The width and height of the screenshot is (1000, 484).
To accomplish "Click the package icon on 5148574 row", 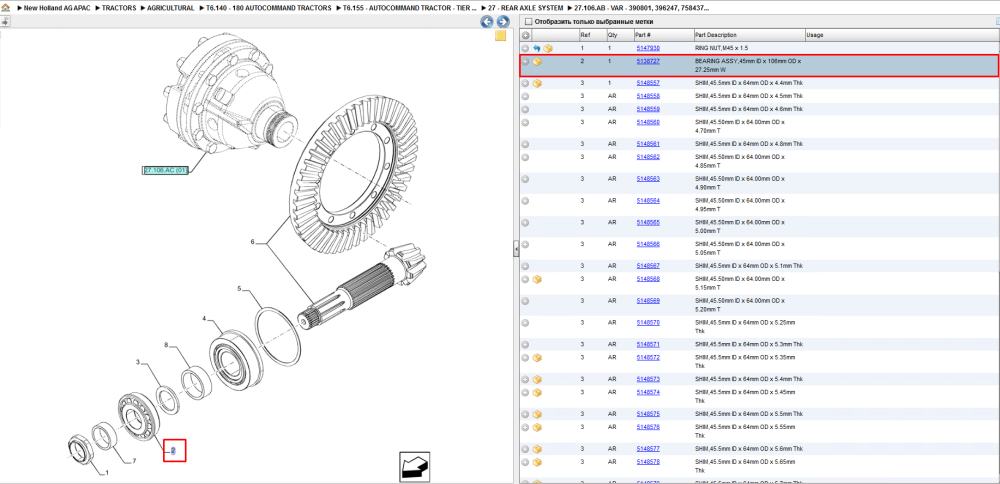I will (x=537, y=392).
